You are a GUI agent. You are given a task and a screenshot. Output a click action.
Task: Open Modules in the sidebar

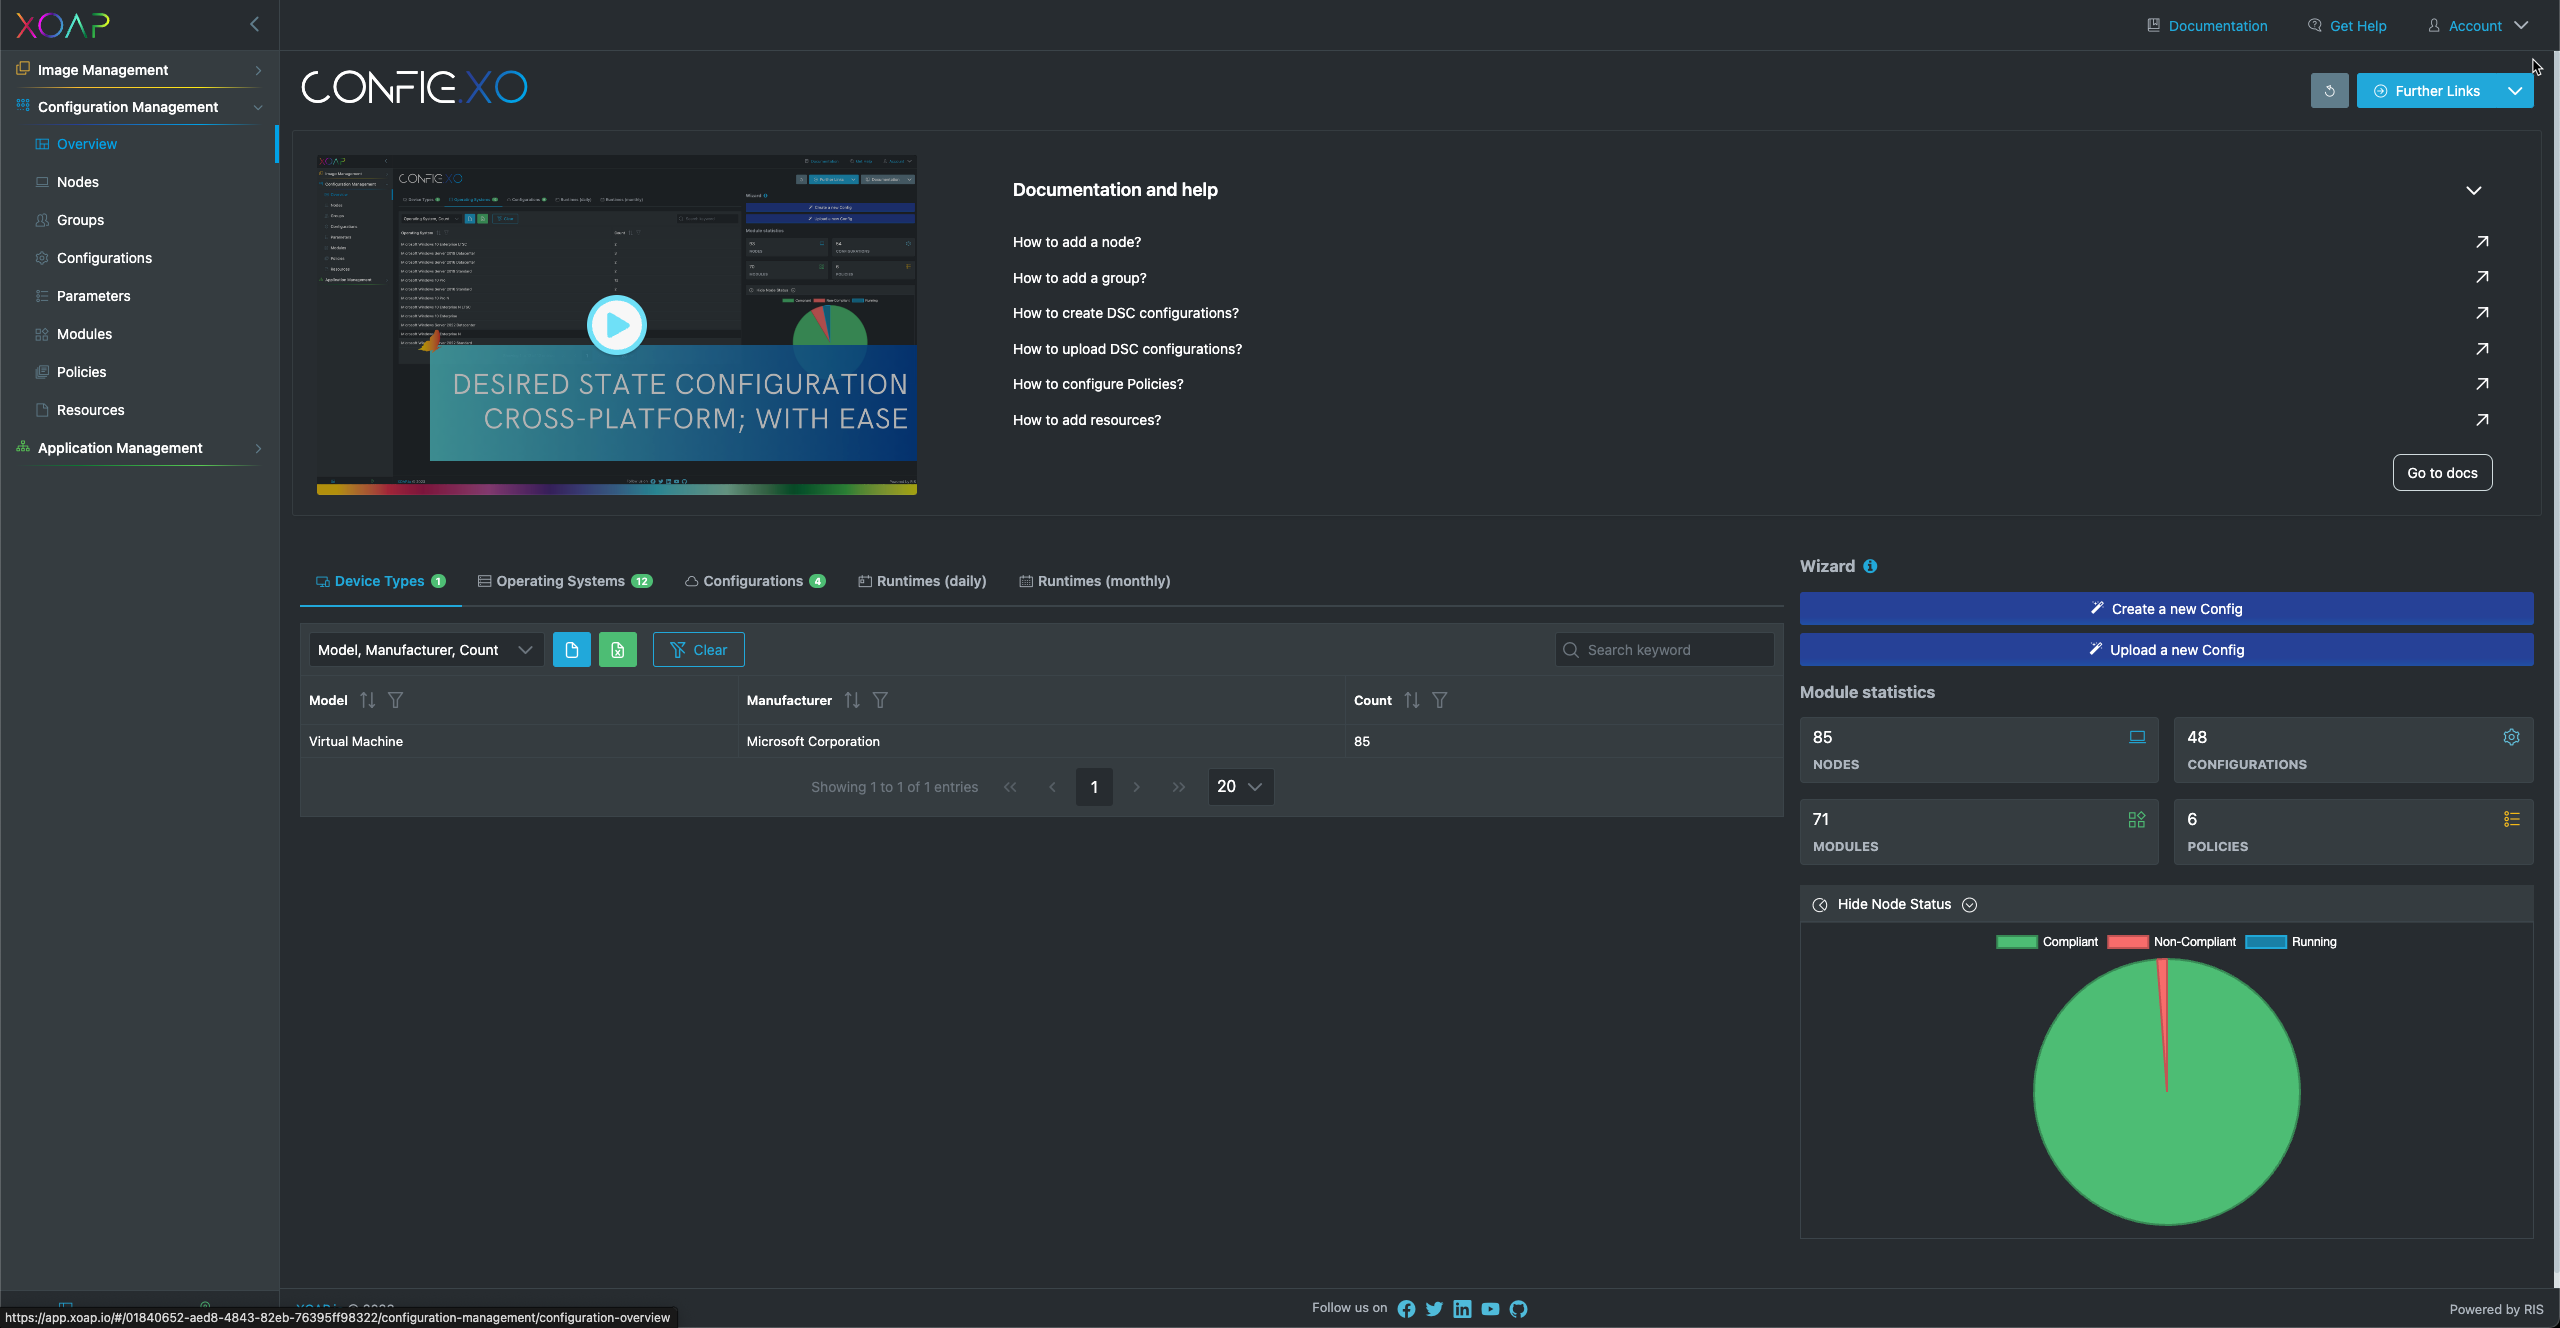(84, 334)
